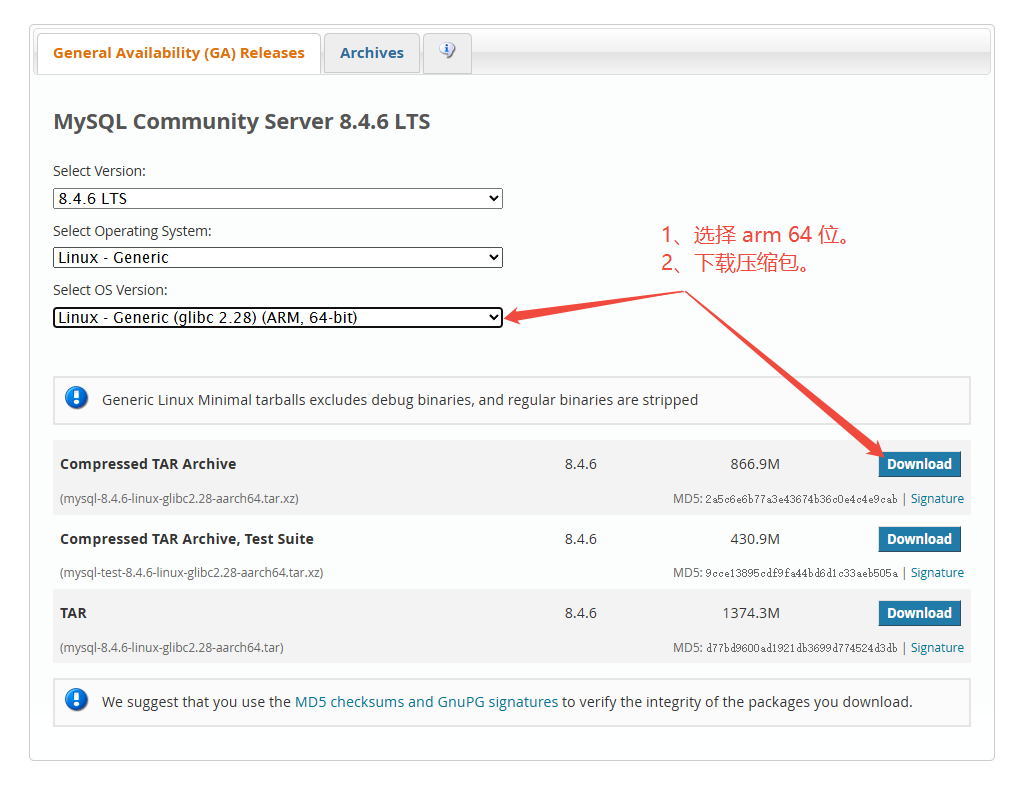Click the TAR package MD5 checksum value

pyautogui.click(x=801, y=648)
